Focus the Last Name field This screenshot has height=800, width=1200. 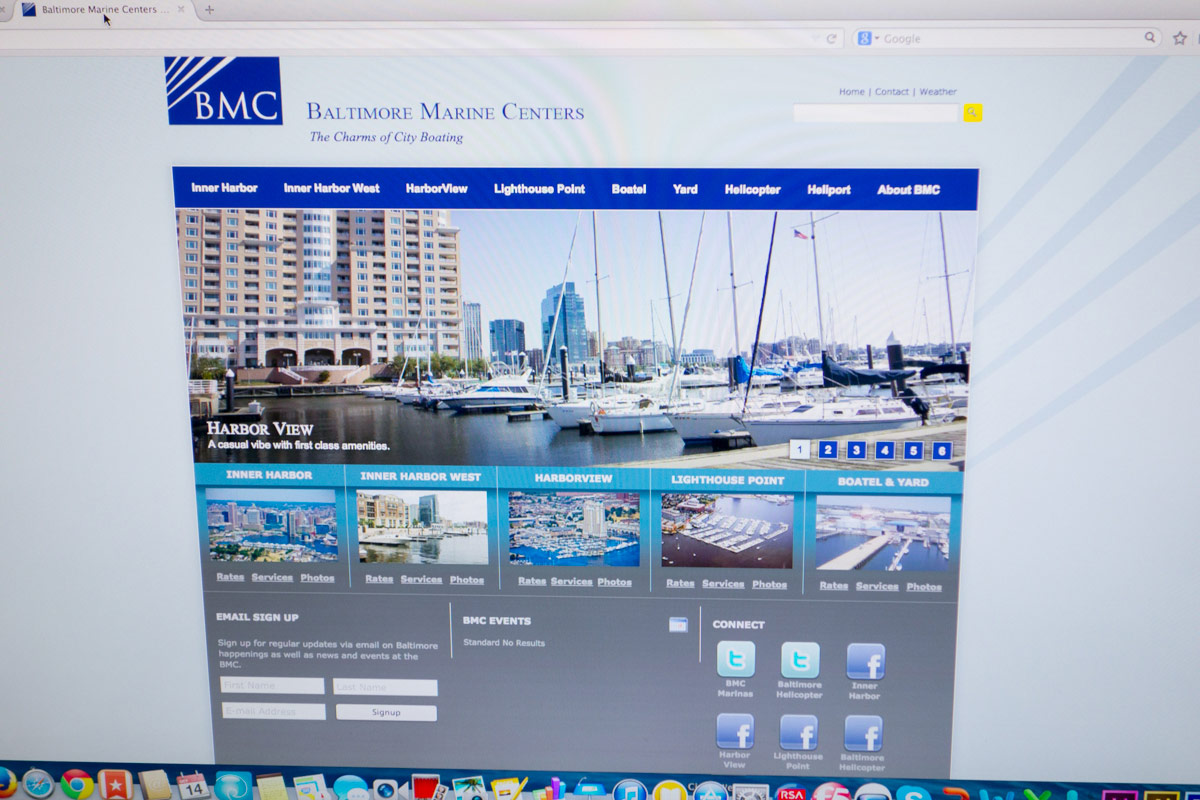[386, 688]
